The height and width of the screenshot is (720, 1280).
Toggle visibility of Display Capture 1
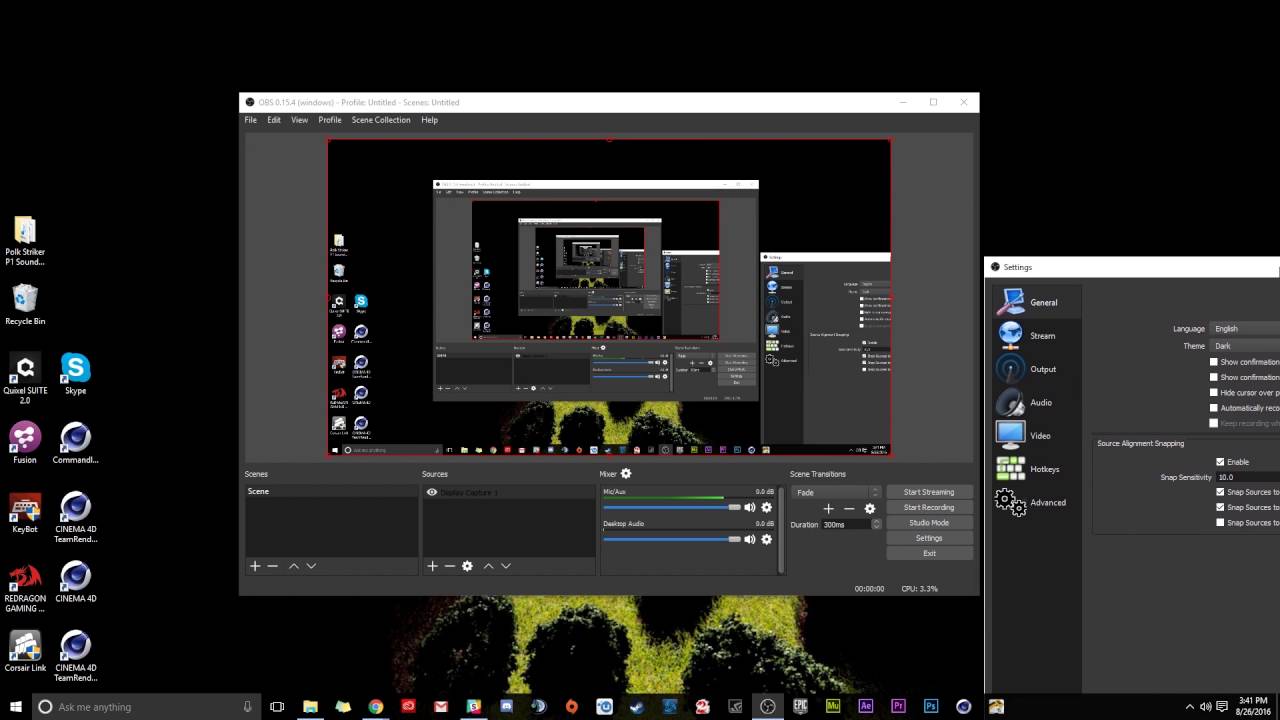pyautogui.click(x=431, y=492)
